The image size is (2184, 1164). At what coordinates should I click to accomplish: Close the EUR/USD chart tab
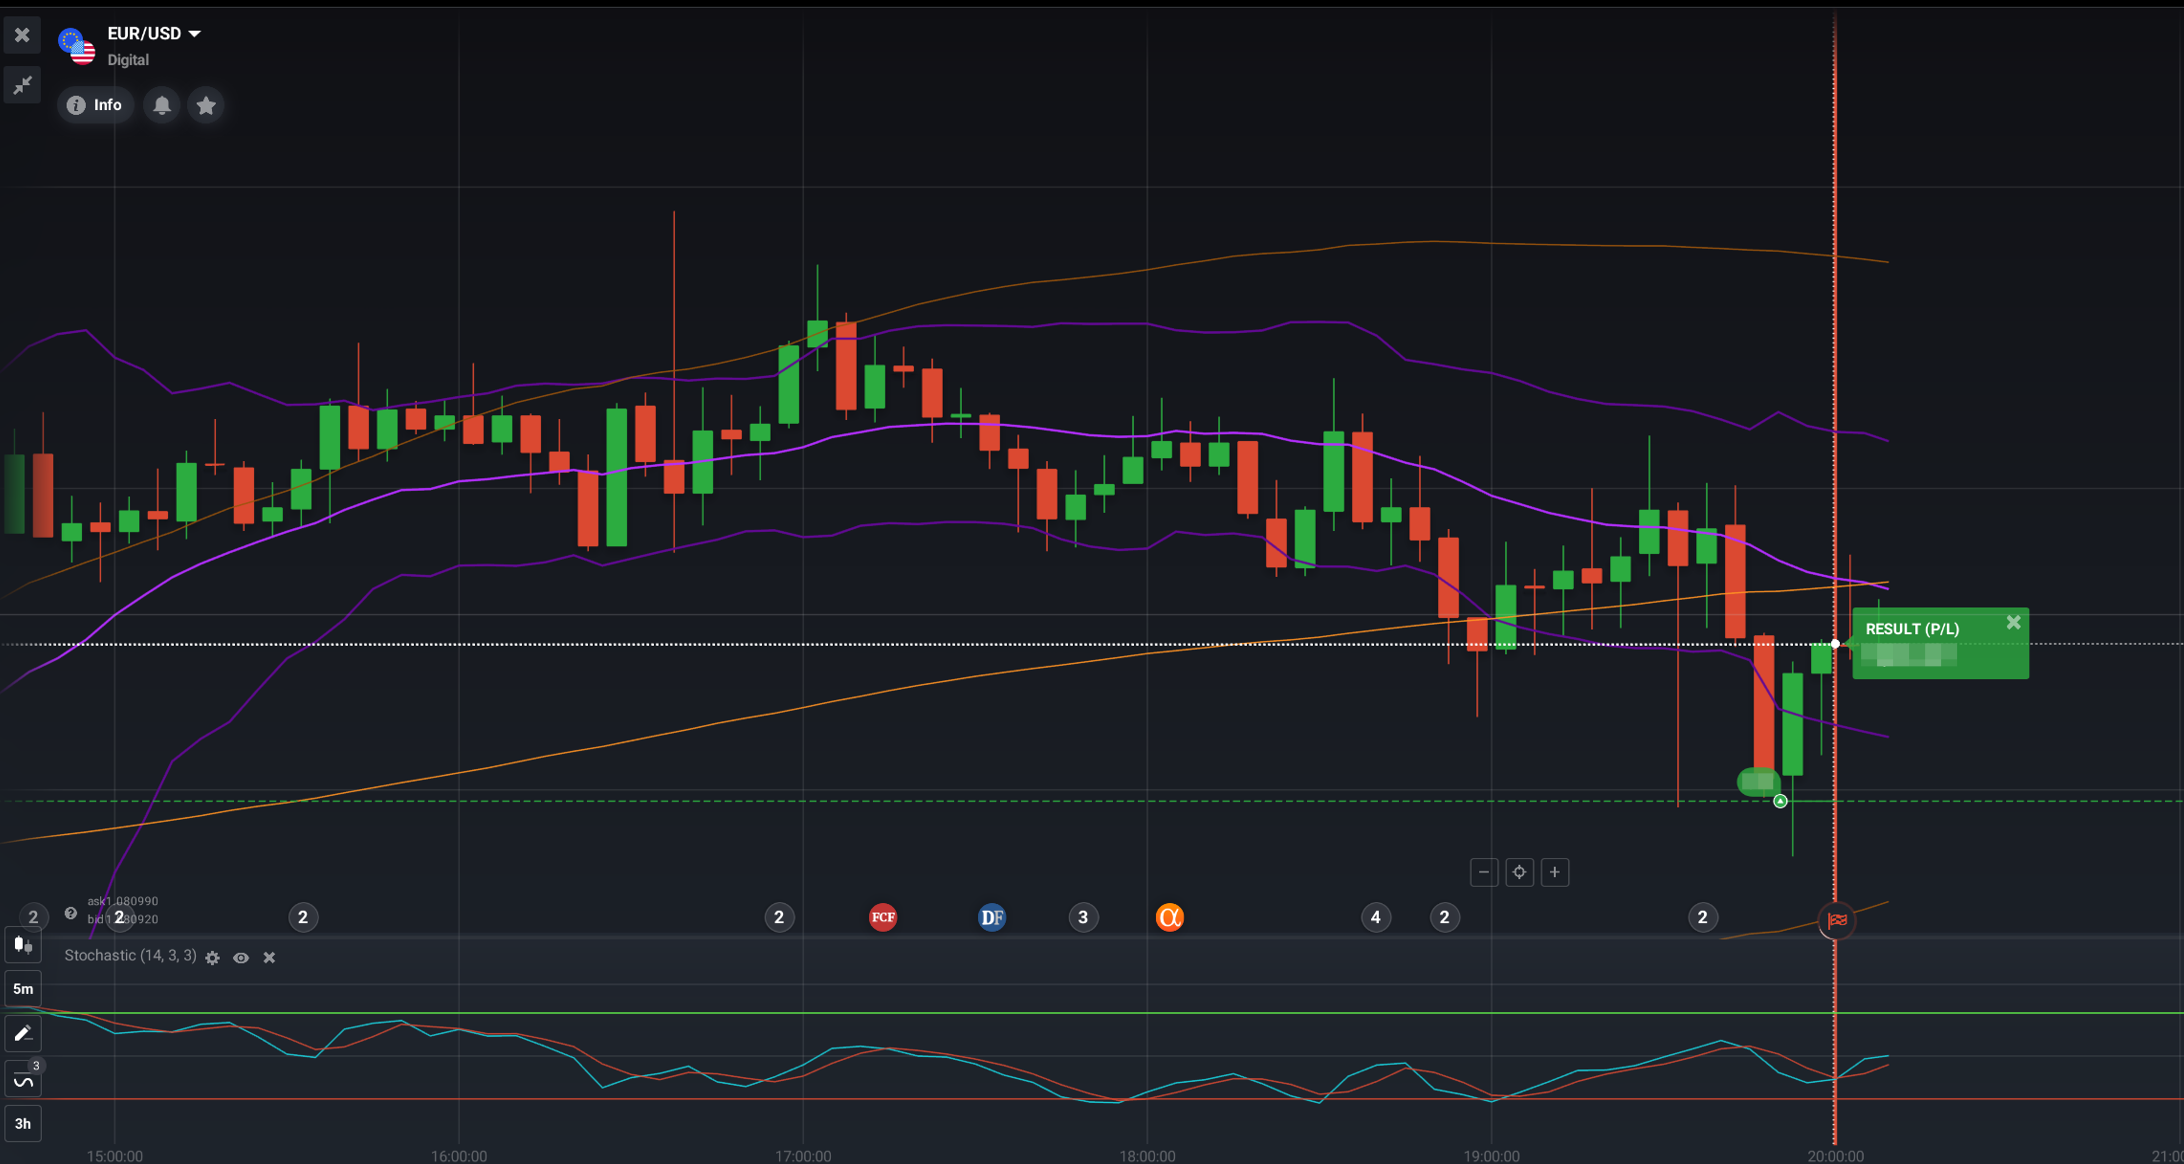[x=22, y=35]
